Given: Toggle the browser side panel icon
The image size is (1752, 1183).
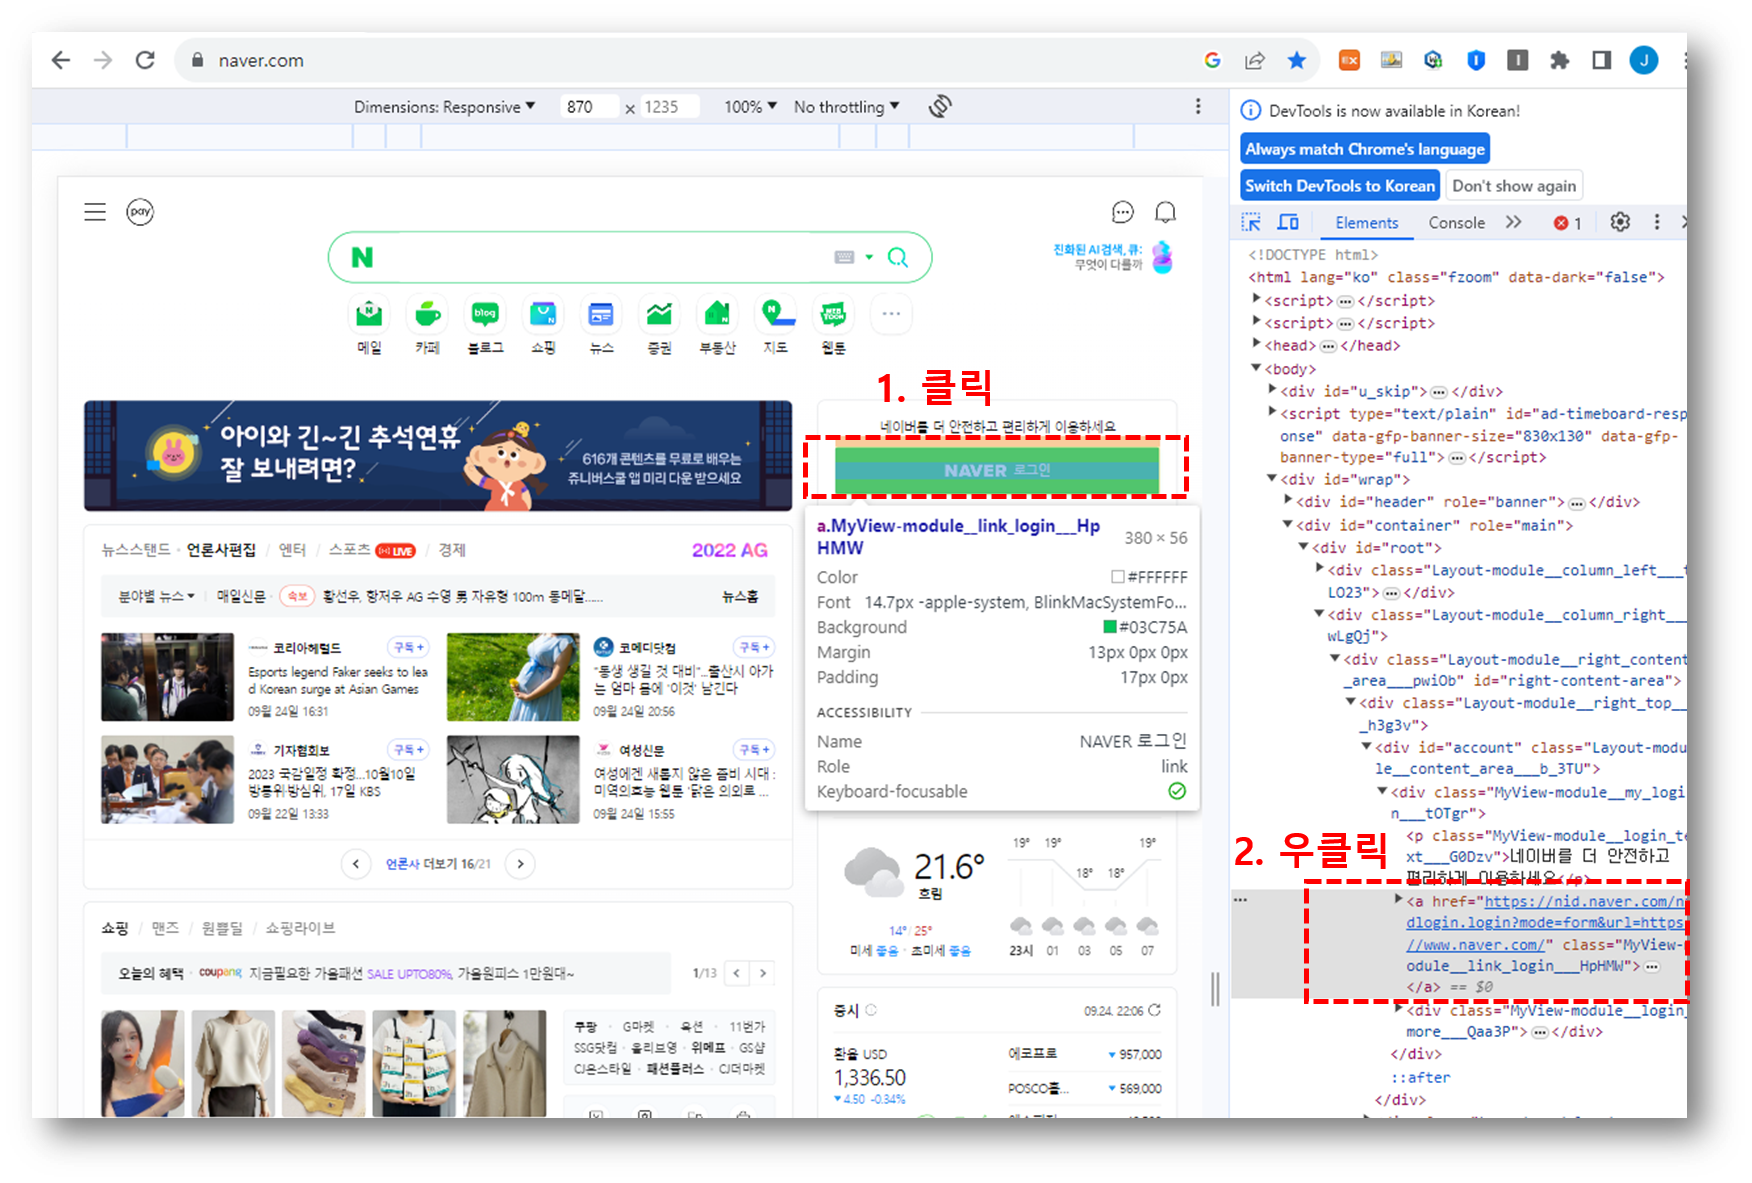Looking at the screenshot, I should (x=1601, y=60).
